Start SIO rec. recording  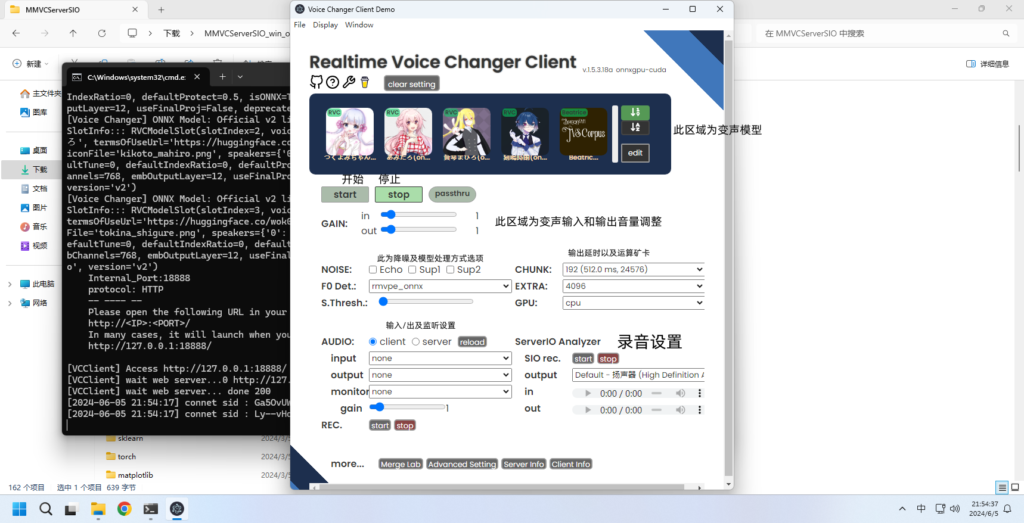[x=583, y=359]
